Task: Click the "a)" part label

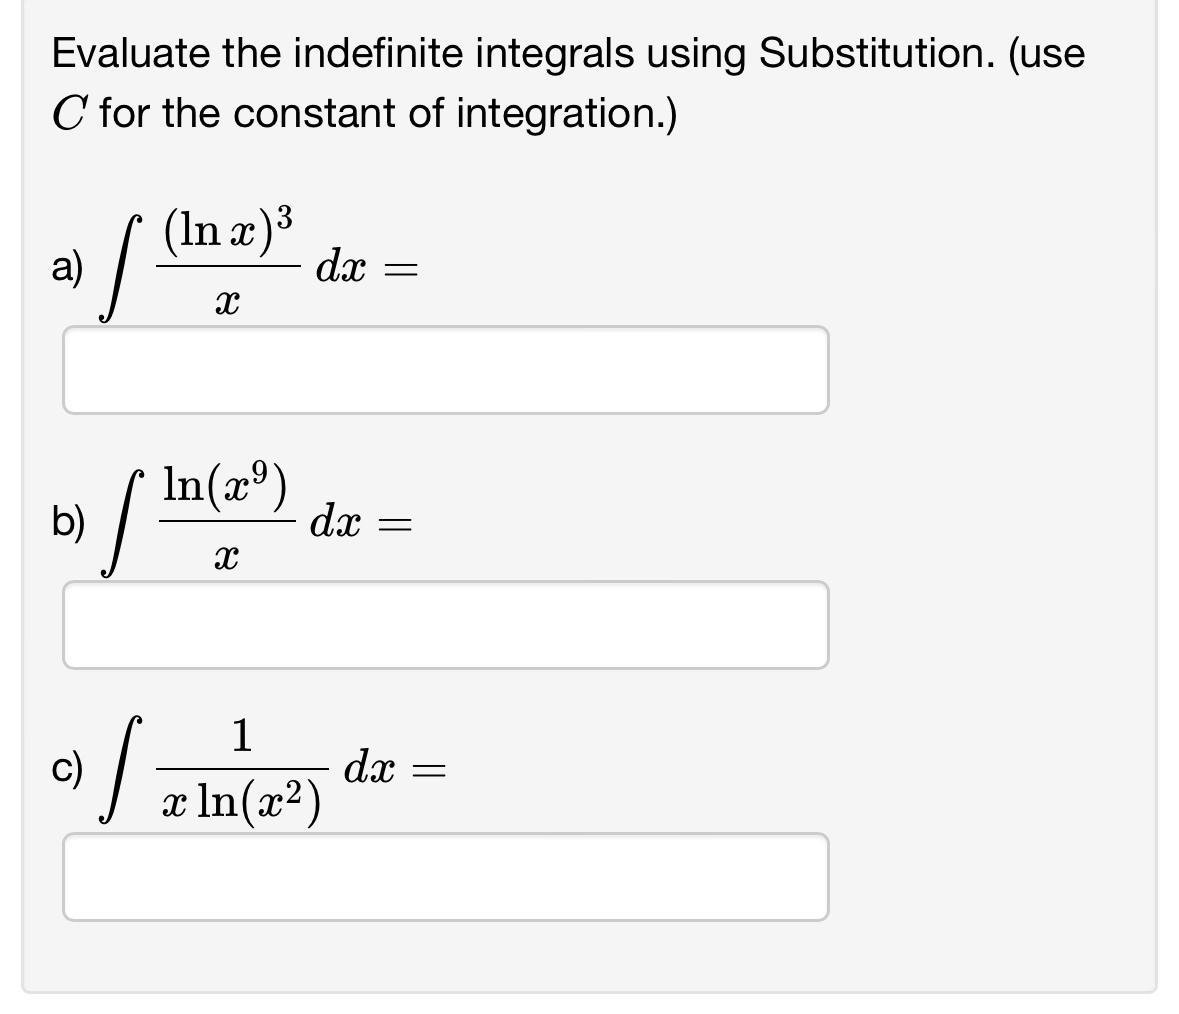Action: [x=68, y=268]
